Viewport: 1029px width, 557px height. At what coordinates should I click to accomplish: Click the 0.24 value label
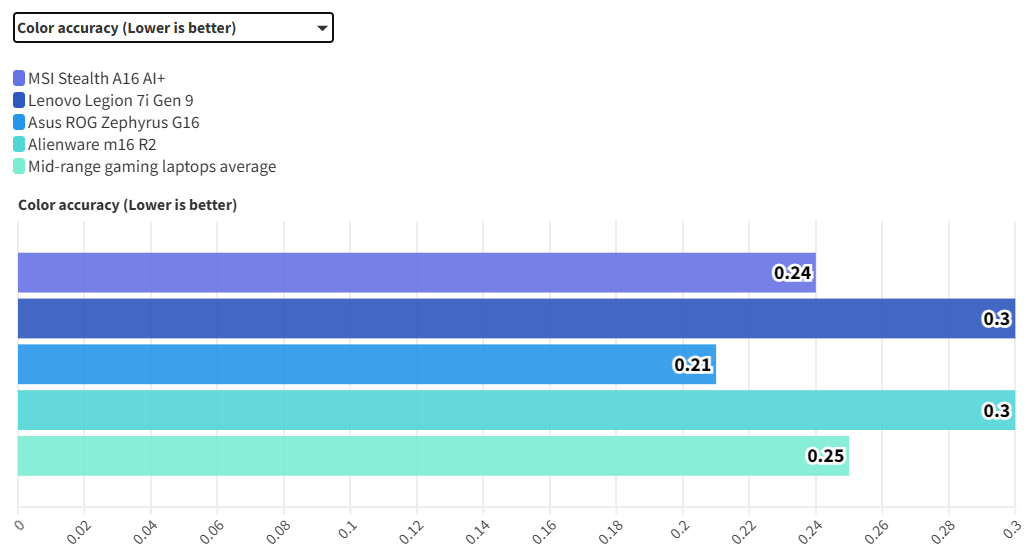[x=793, y=273]
